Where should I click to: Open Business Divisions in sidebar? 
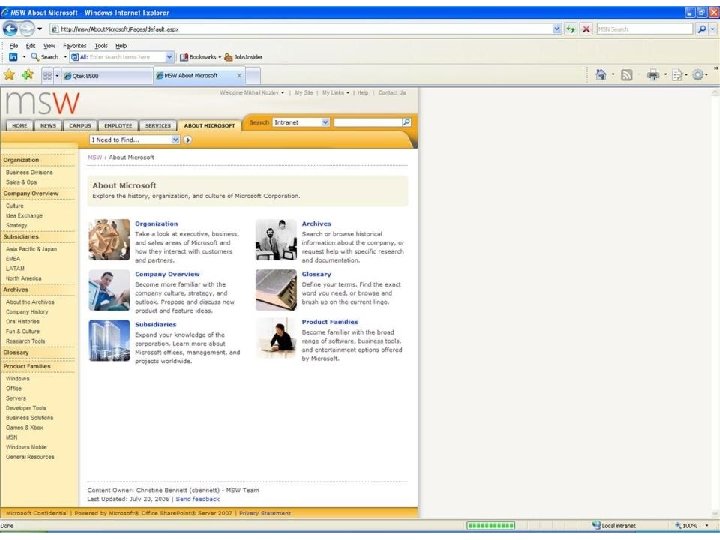[x=29, y=172]
